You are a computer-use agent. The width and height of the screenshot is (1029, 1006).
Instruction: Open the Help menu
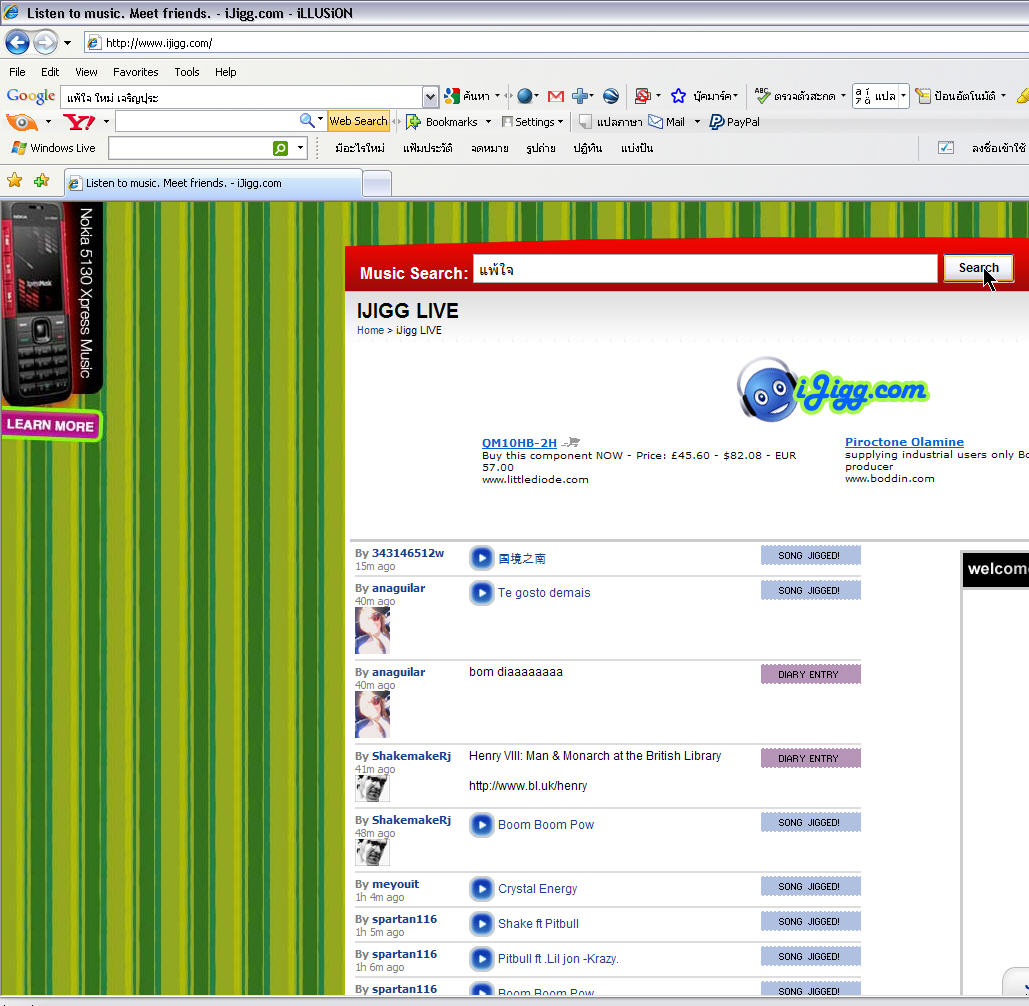[x=225, y=72]
